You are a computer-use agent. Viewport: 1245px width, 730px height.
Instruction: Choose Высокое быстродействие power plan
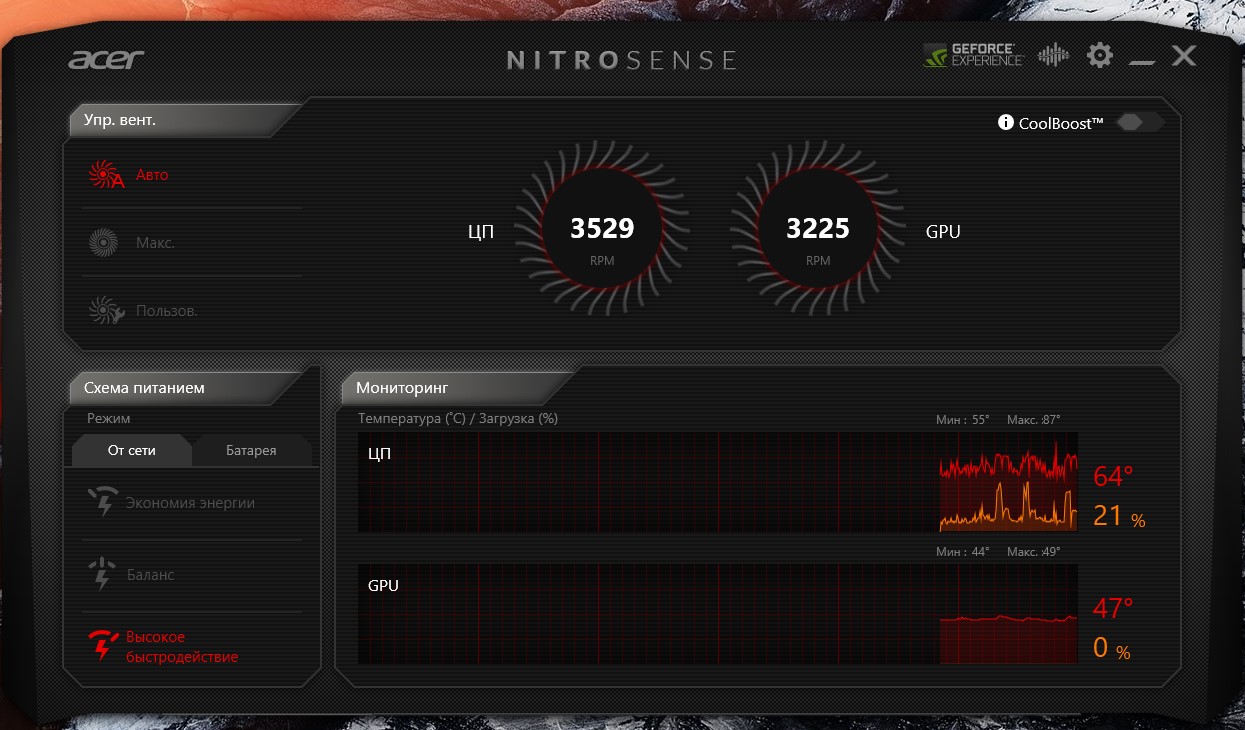pos(182,647)
